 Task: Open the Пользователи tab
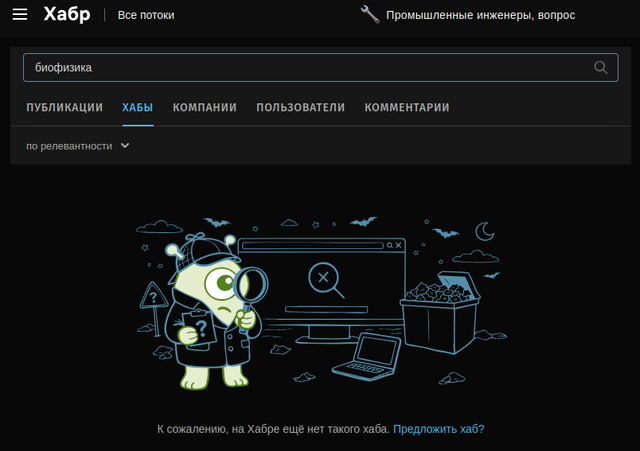[300, 107]
